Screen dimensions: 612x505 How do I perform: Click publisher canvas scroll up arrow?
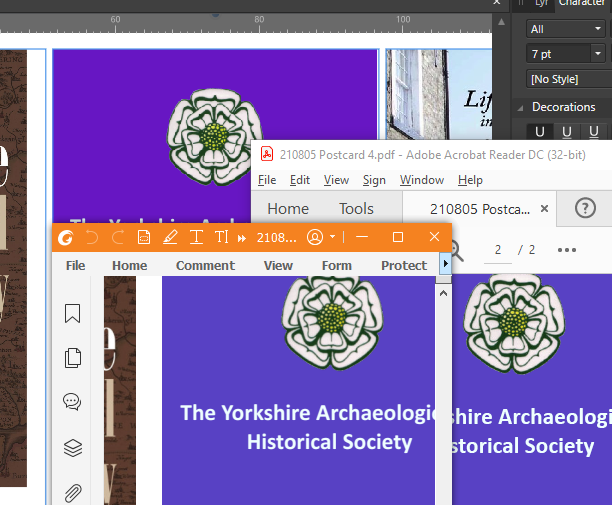click(501, 22)
